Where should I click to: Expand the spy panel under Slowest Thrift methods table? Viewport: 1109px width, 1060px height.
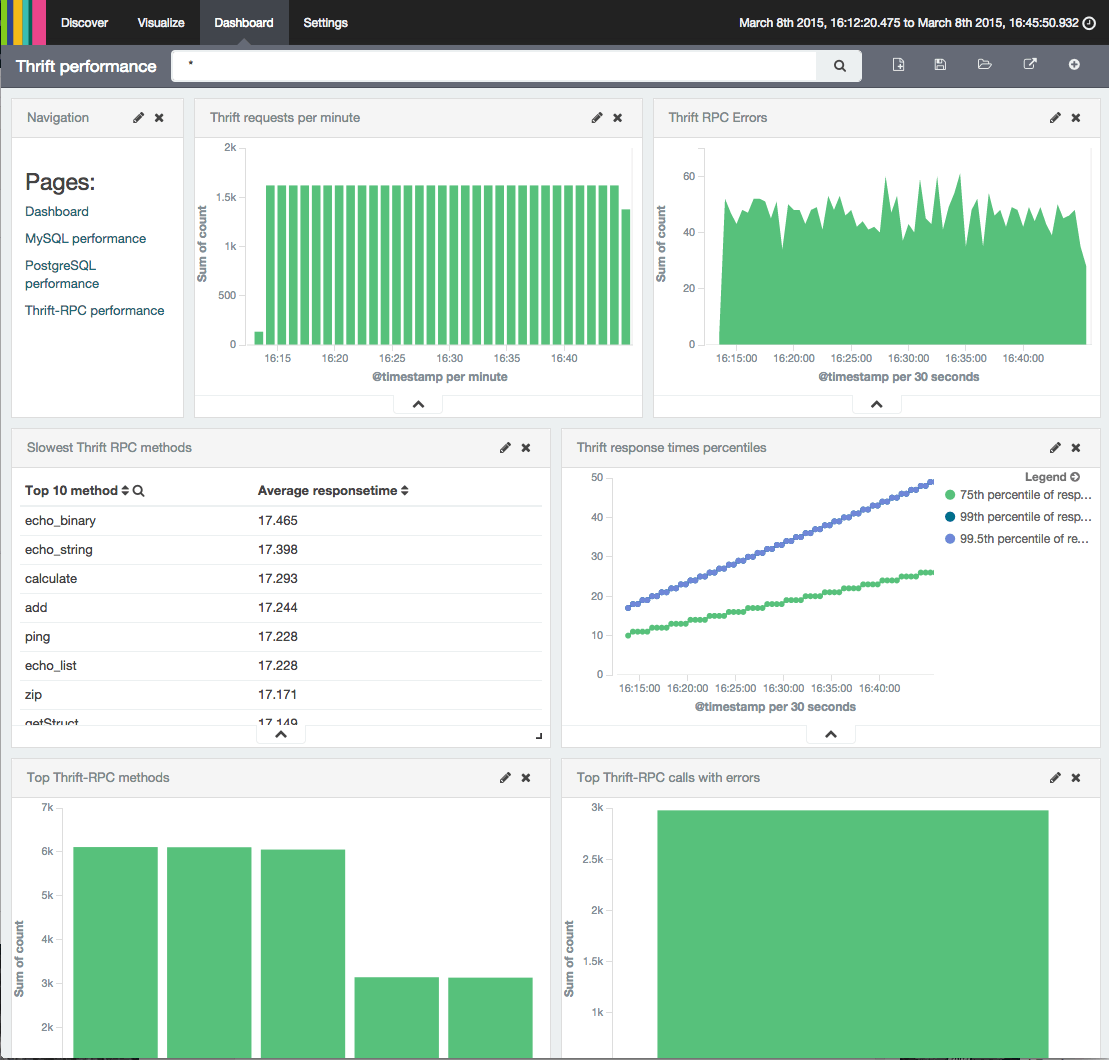coord(281,735)
